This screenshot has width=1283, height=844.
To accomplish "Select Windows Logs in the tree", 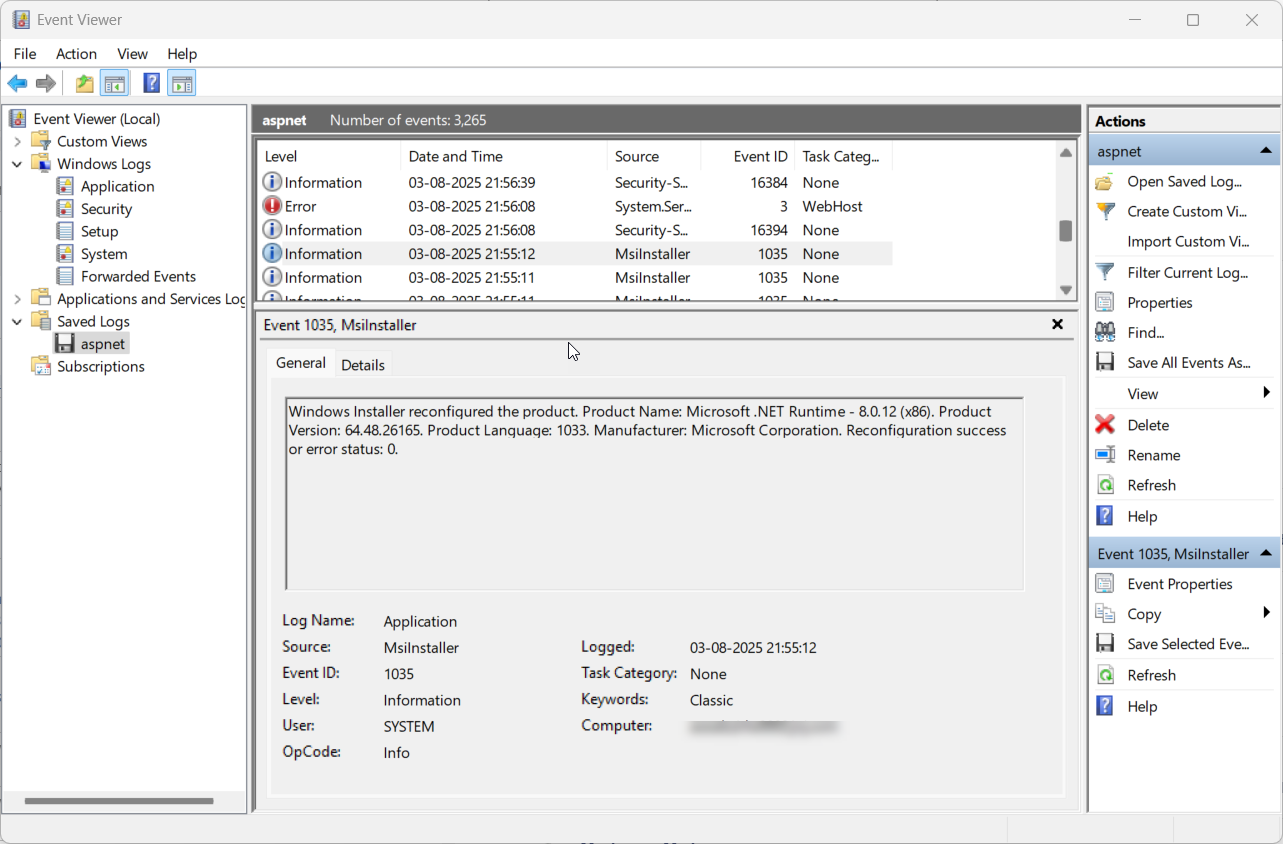I will point(104,164).
